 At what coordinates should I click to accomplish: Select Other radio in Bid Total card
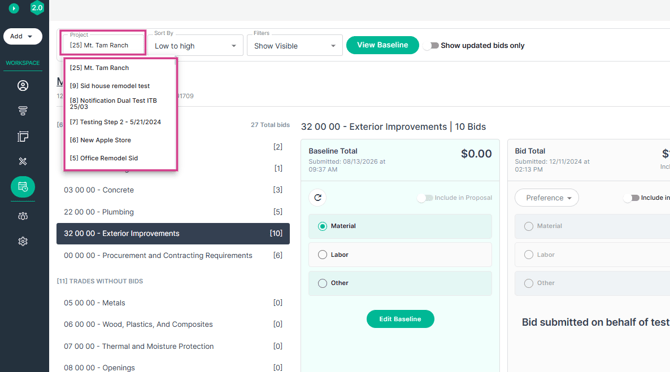(x=529, y=283)
